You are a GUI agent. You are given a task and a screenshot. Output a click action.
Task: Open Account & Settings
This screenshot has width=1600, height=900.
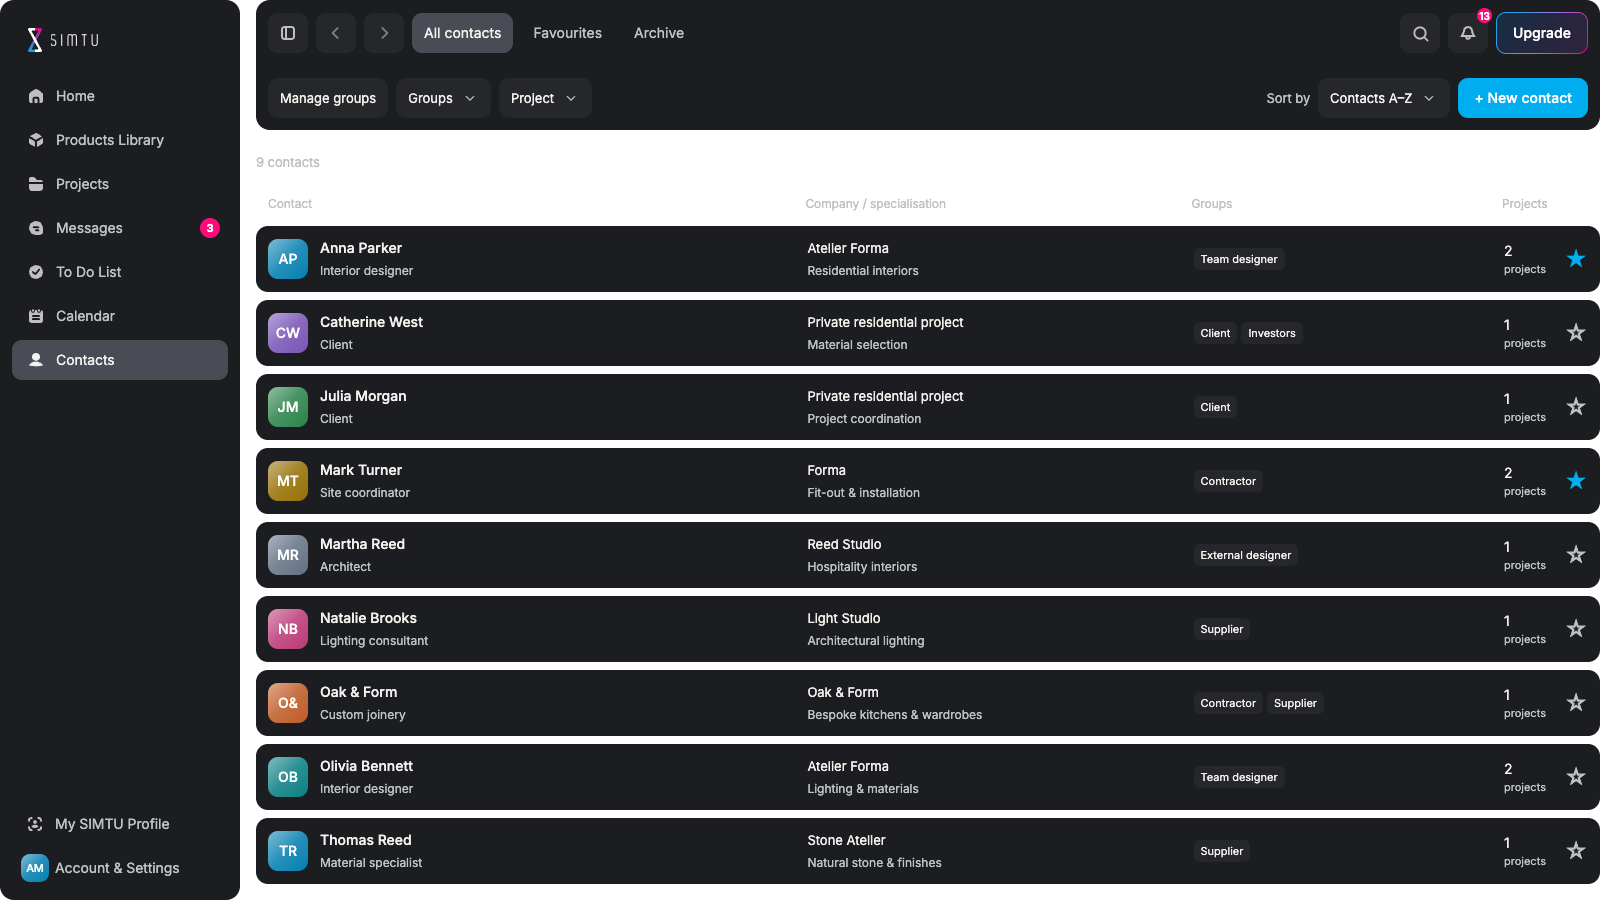click(120, 868)
